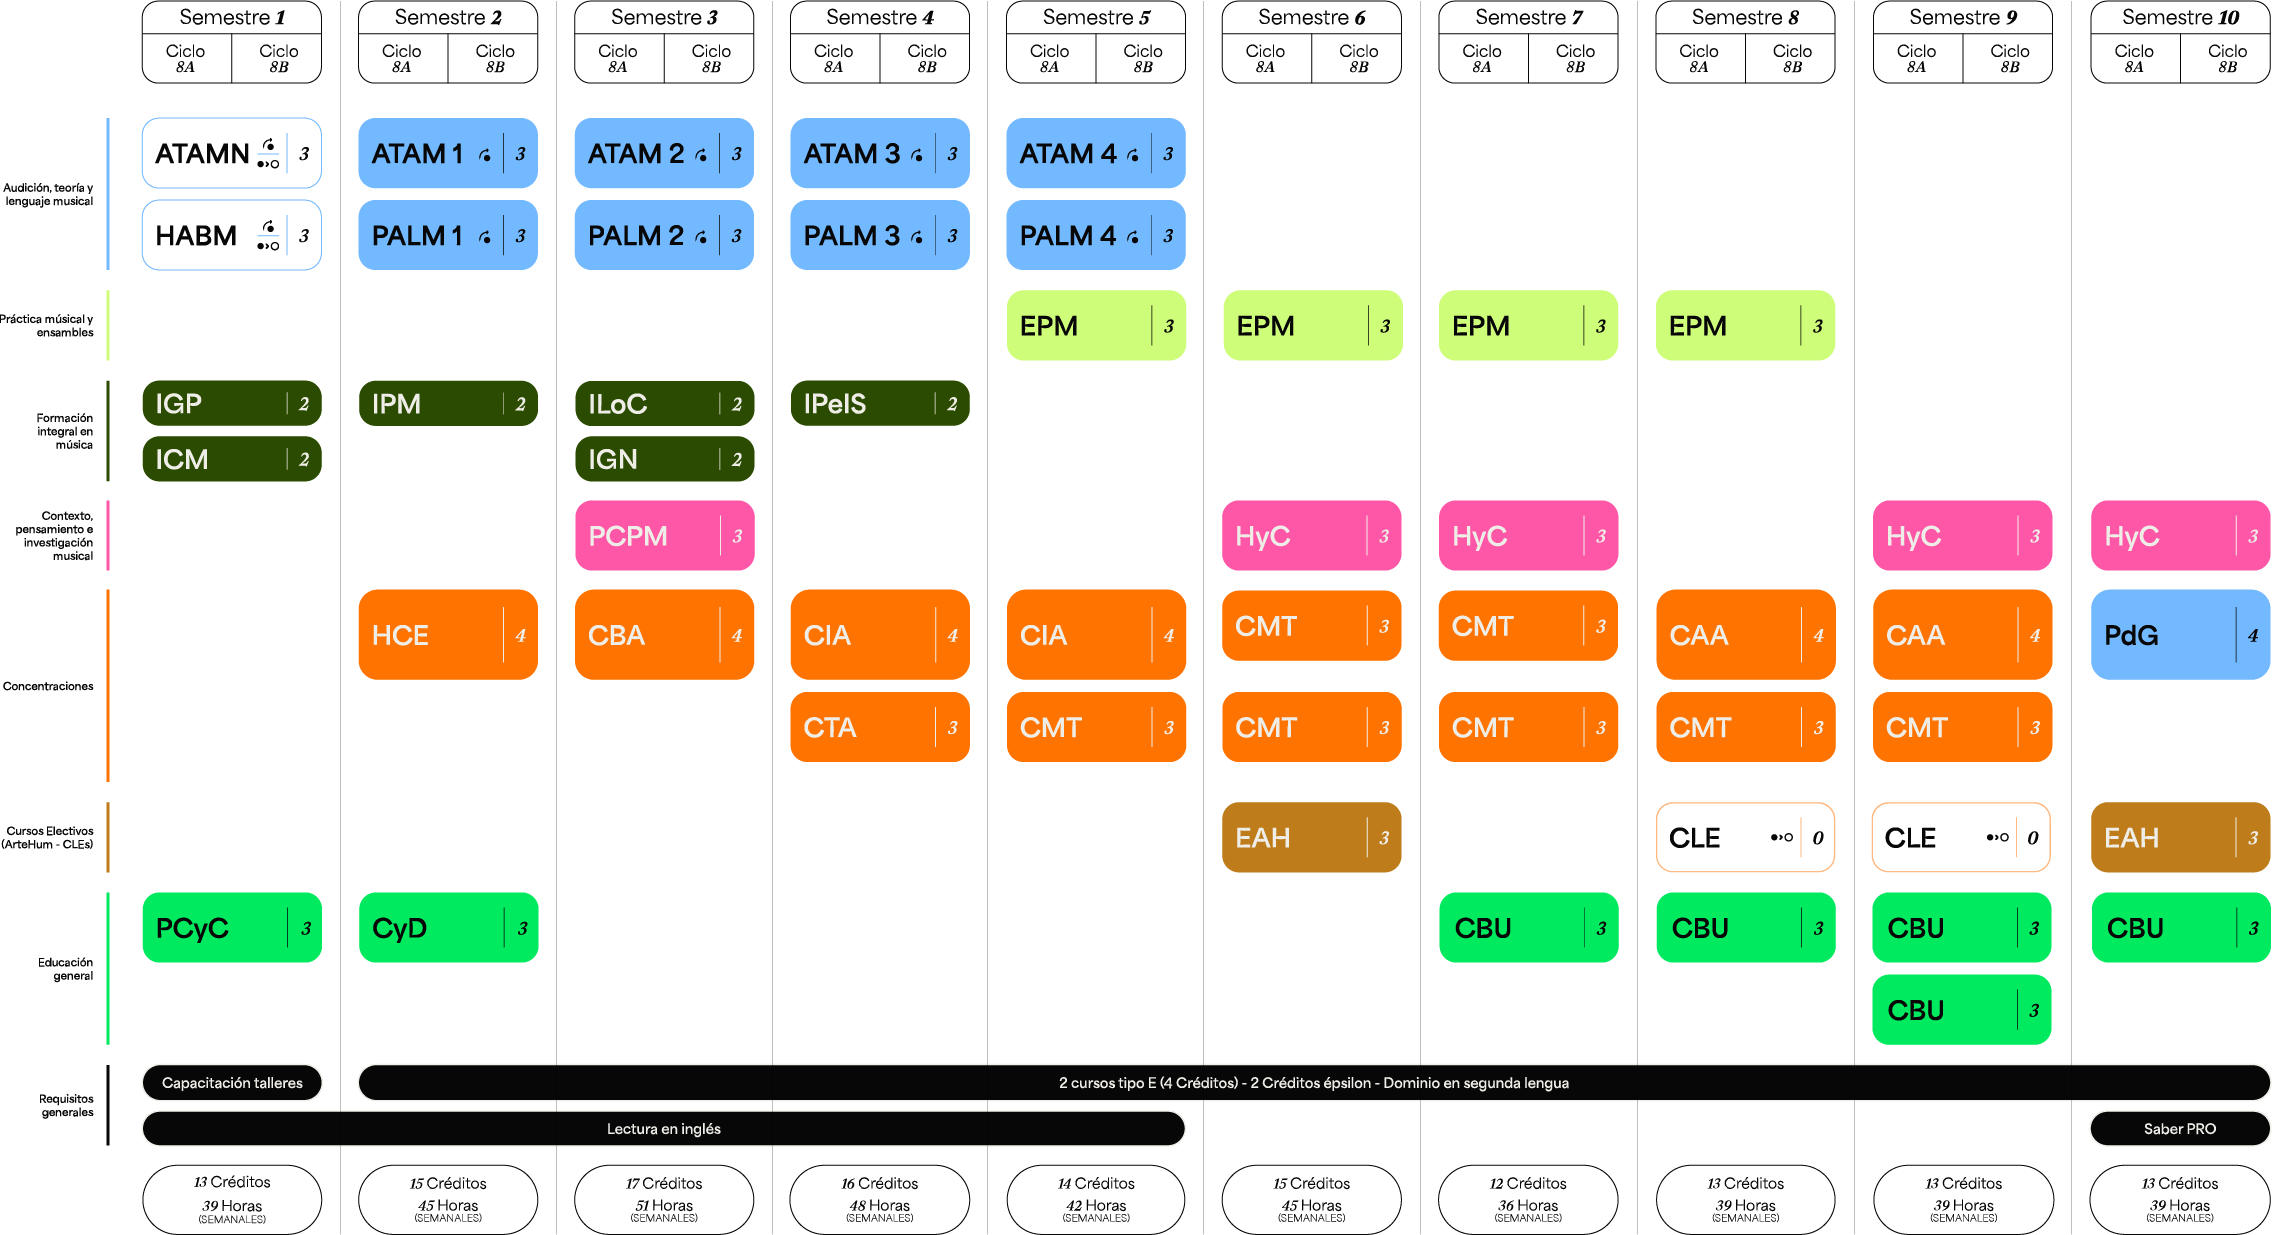Select Ciclo 8B under Semestre 9

[2009, 58]
